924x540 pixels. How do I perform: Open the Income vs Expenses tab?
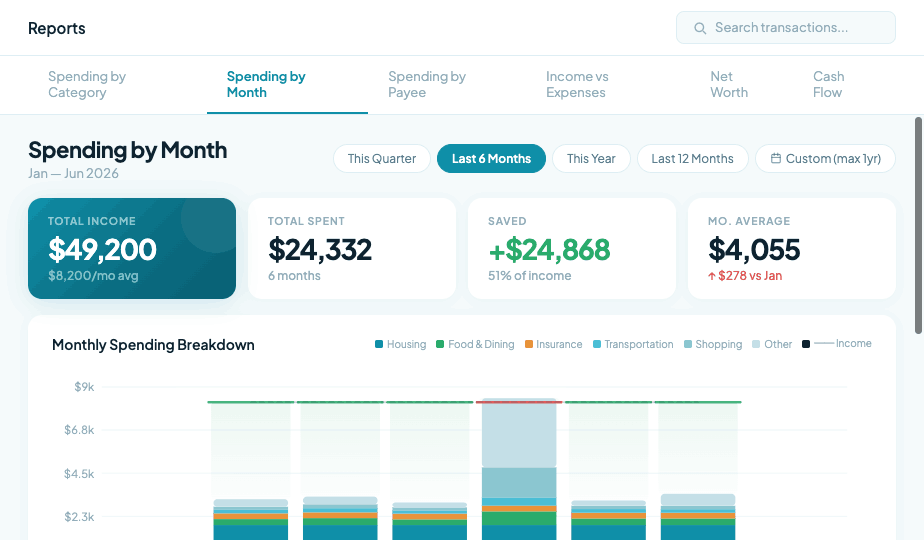point(608,84)
